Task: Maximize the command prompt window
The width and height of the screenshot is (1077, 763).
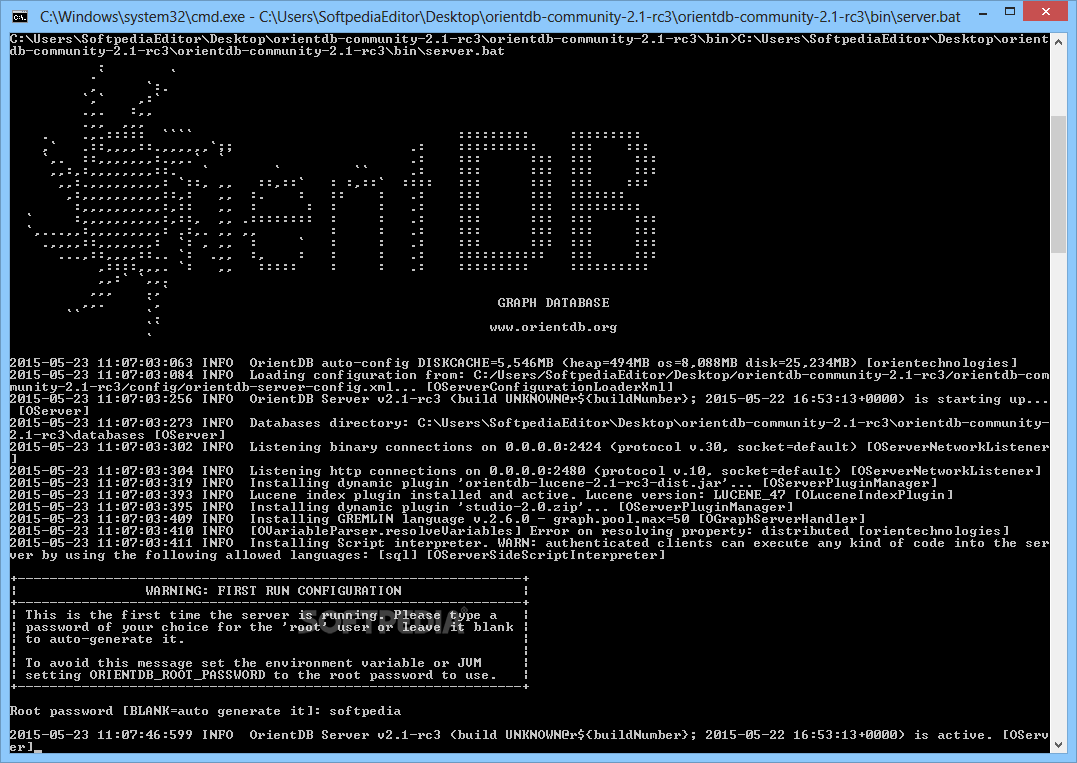Action: coord(1010,12)
